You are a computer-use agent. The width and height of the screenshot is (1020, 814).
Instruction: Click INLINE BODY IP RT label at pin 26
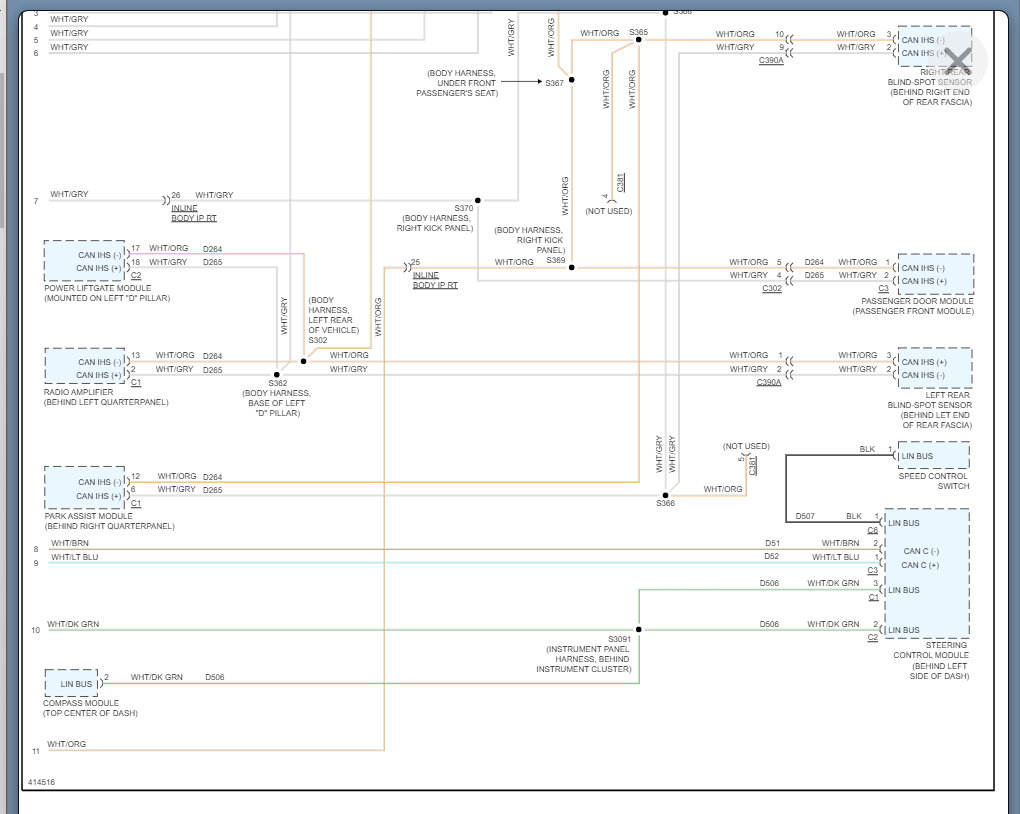(194, 213)
